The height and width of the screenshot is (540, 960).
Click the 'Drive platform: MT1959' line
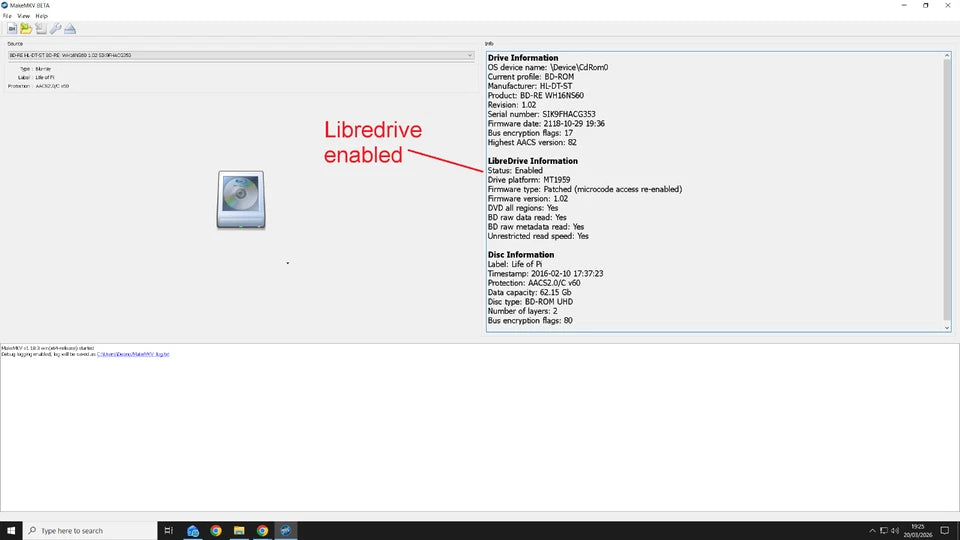(529, 180)
